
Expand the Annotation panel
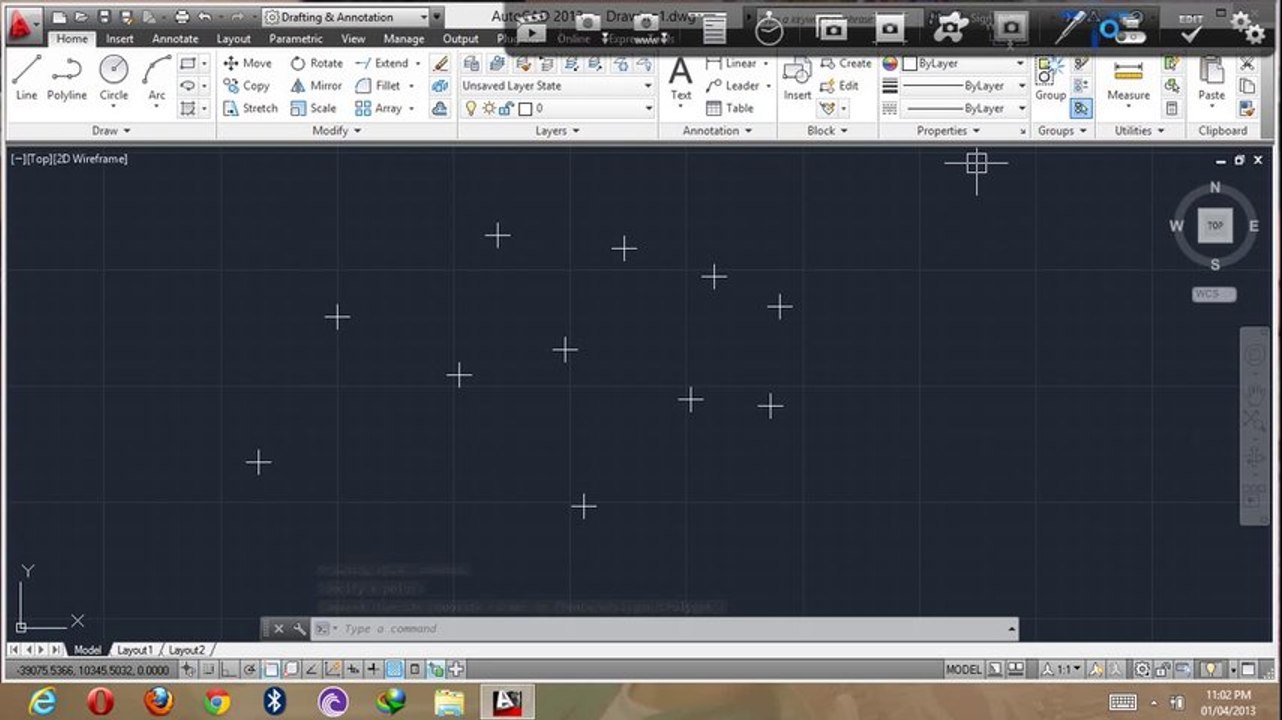[717, 131]
